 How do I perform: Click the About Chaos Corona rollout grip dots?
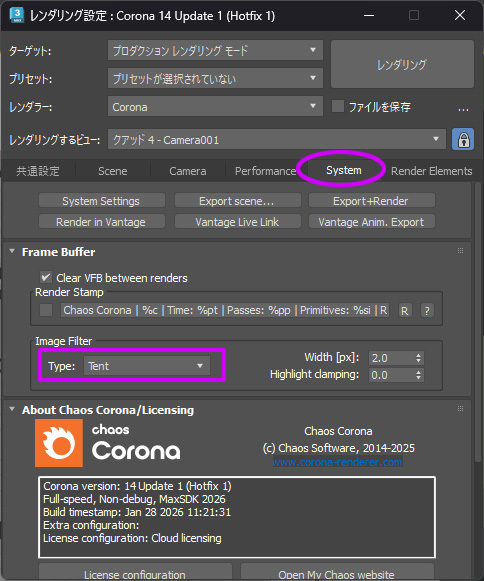pos(460,408)
